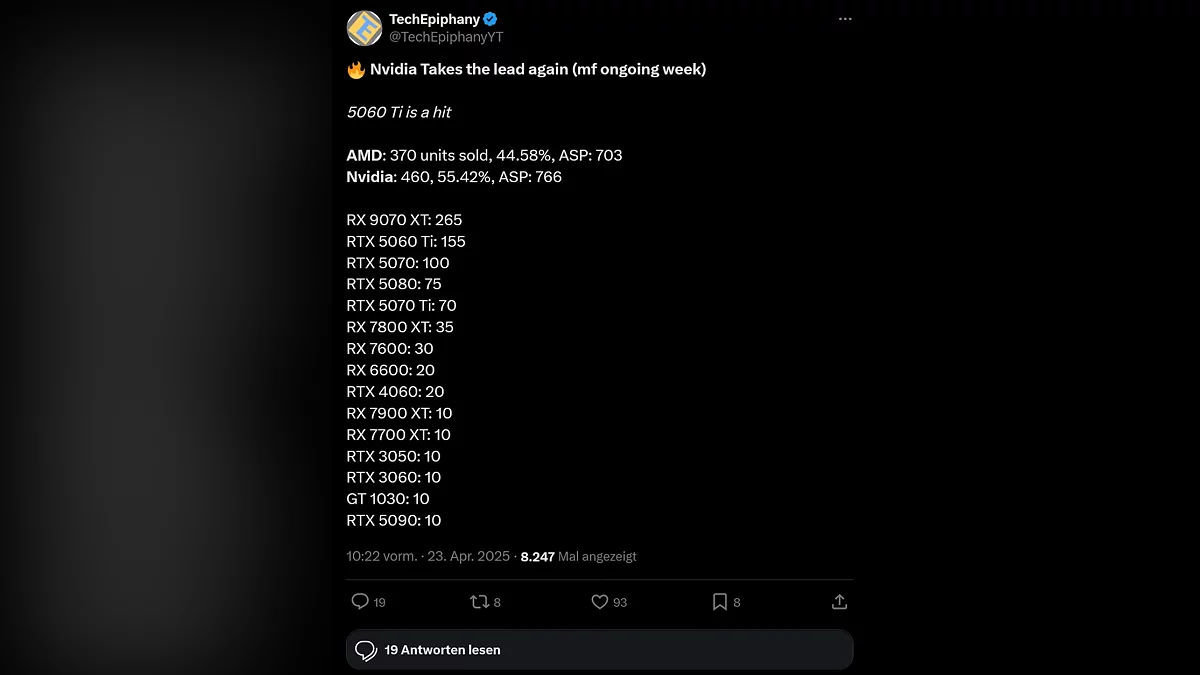Click the tweet line RX 9070 XT: 265
Screen dimensions: 1200x675
click(404, 220)
